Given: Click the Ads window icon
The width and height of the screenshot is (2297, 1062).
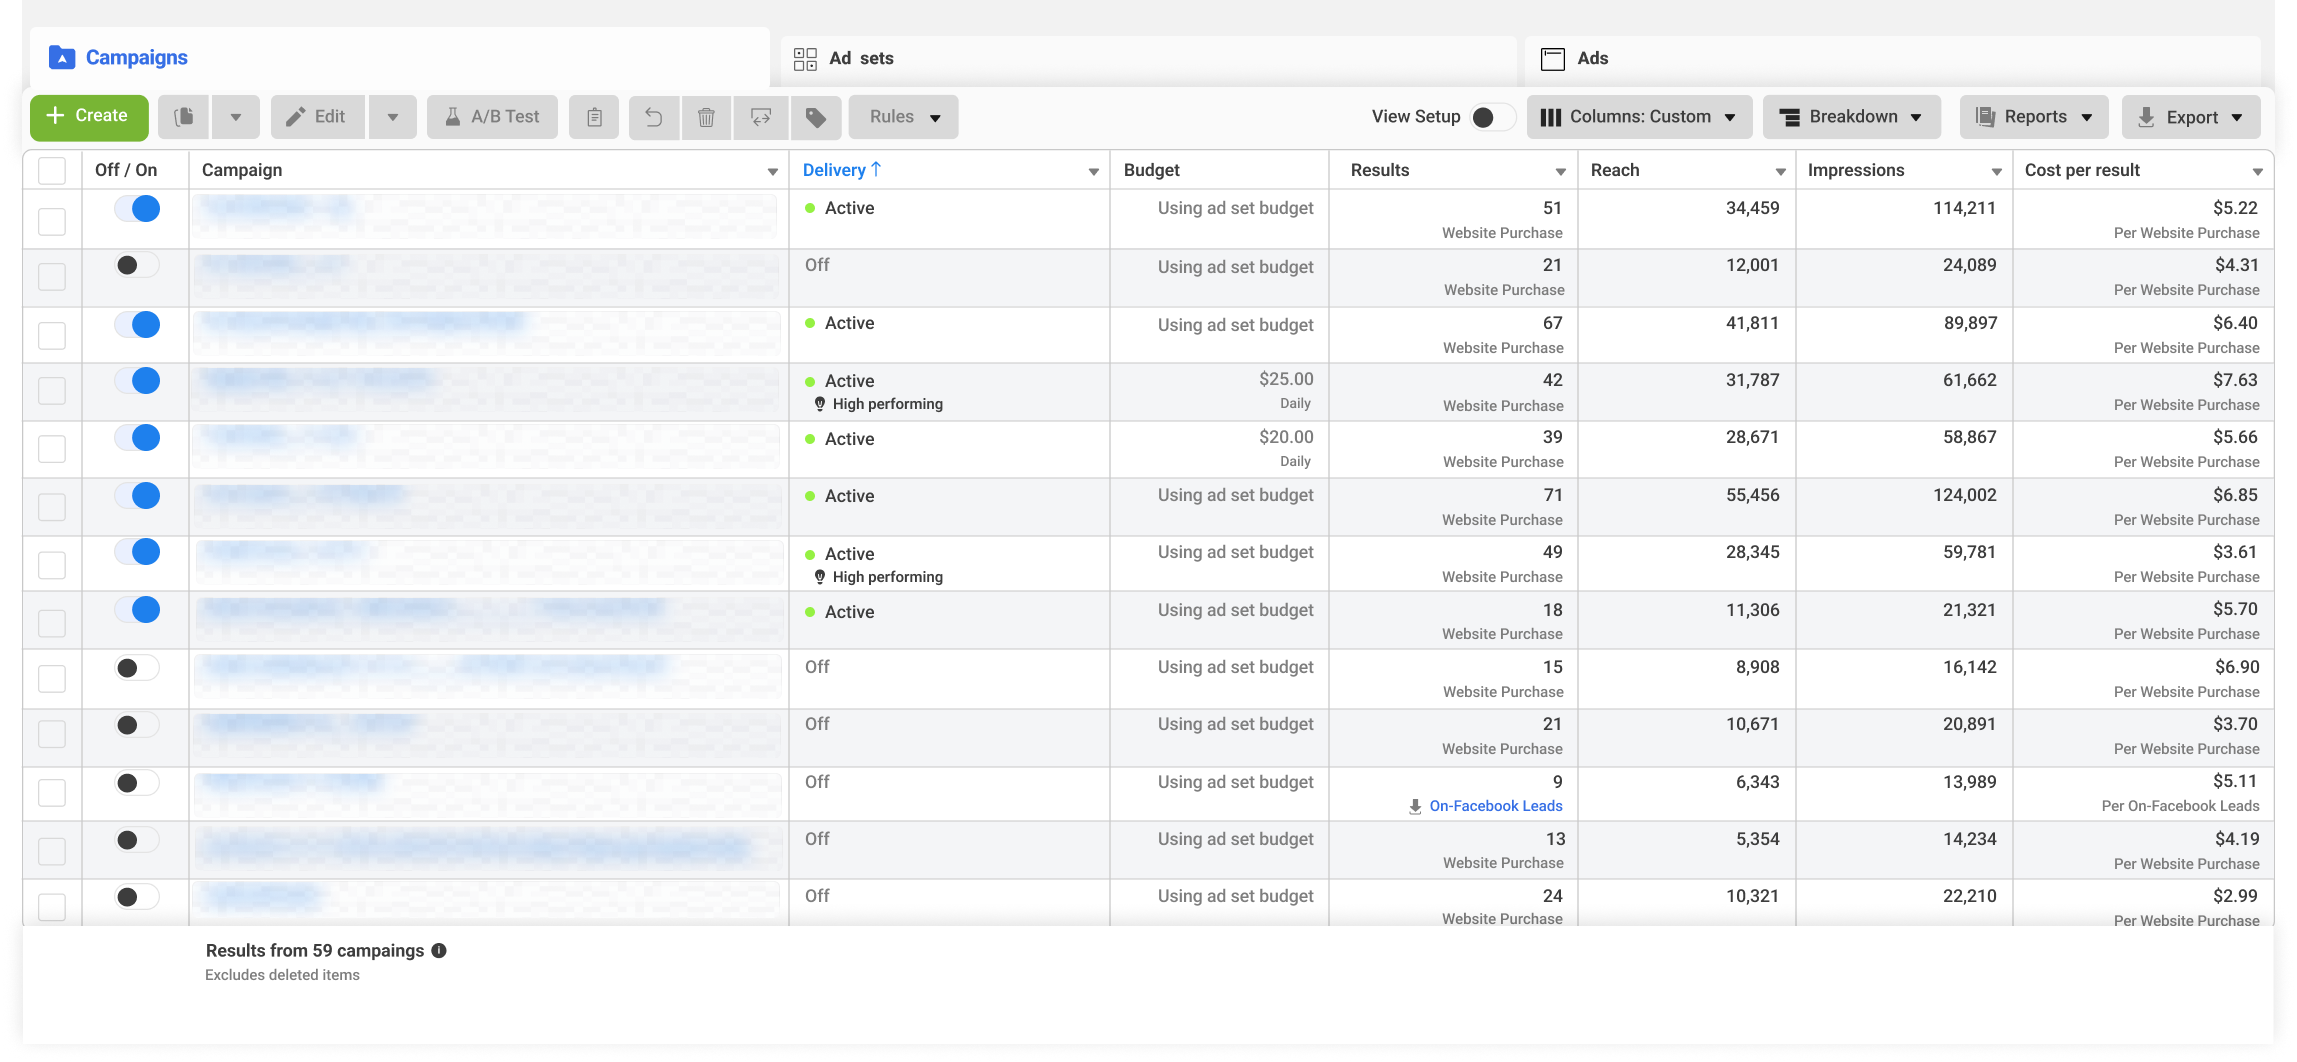Looking at the screenshot, I should pyautogui.click(x=1553, y=59).
